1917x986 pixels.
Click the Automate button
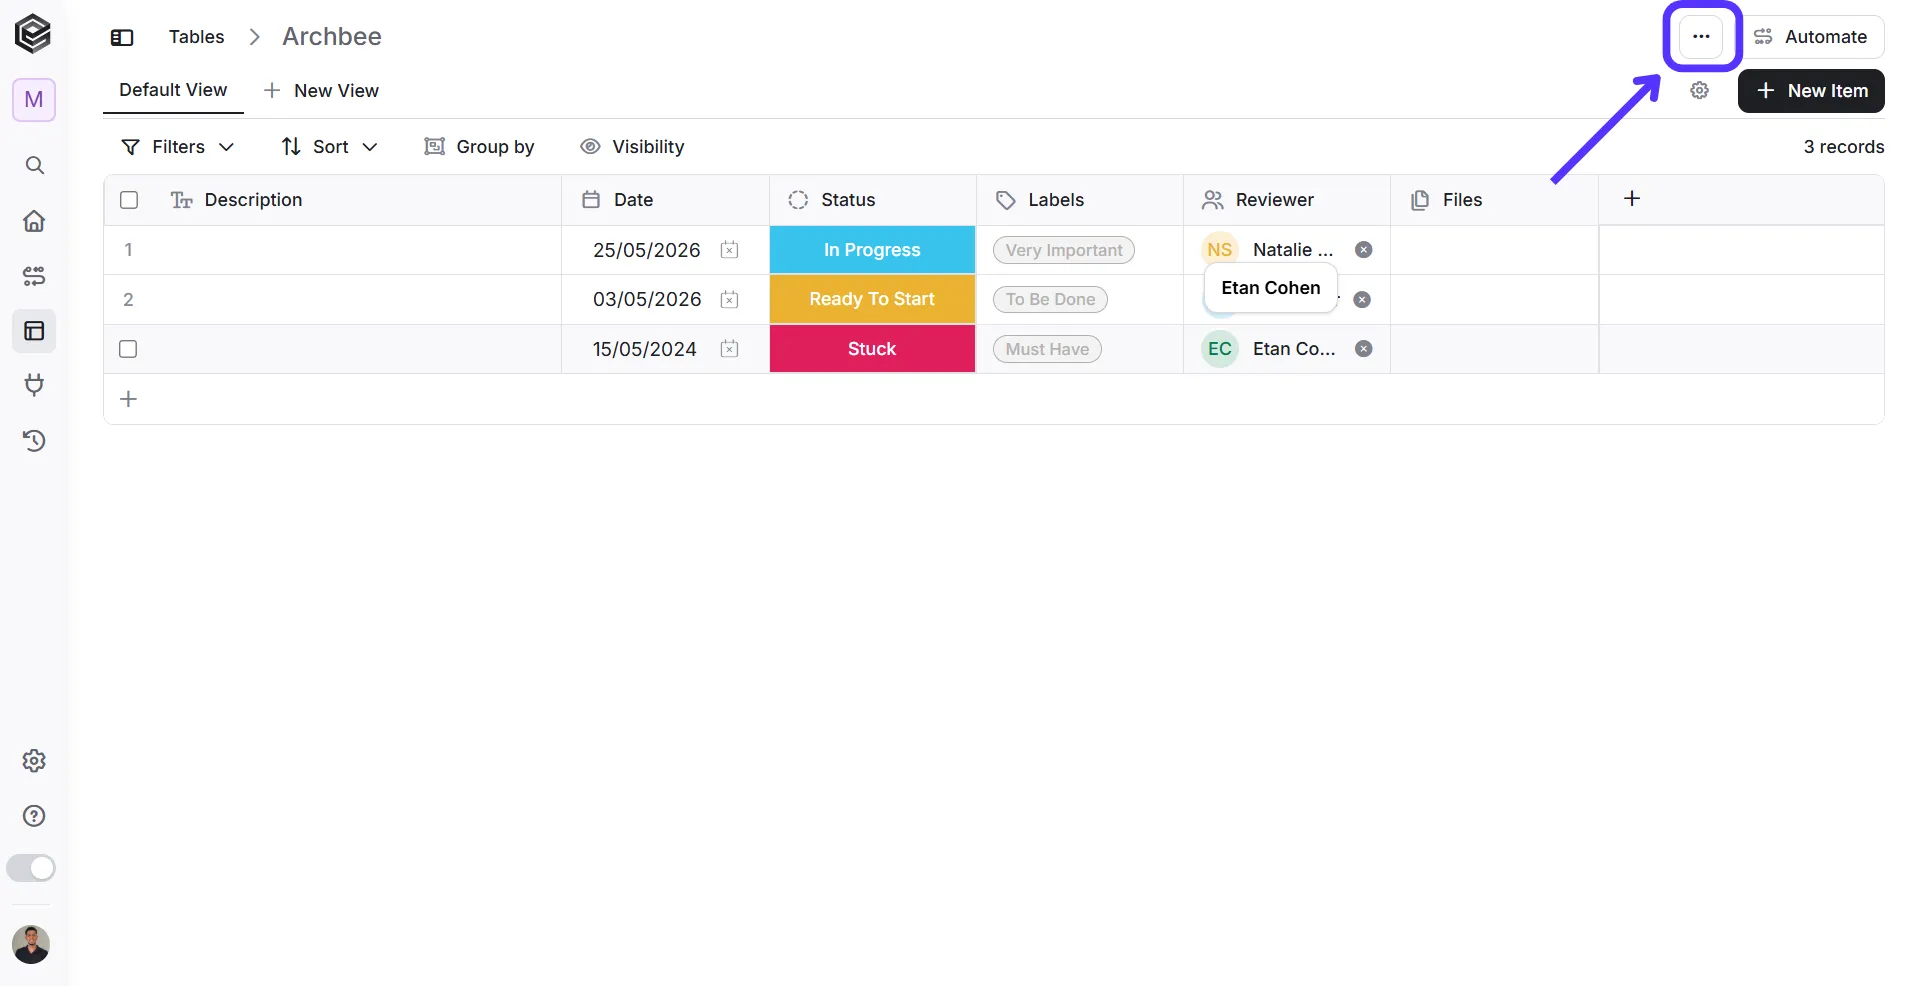[1812, 37]
